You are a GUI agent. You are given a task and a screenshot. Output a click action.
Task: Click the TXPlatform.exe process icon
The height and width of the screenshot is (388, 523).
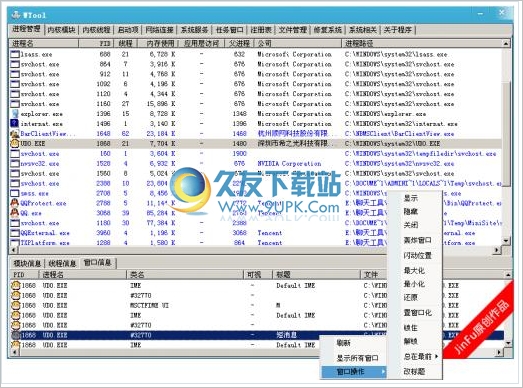[15, 243]
